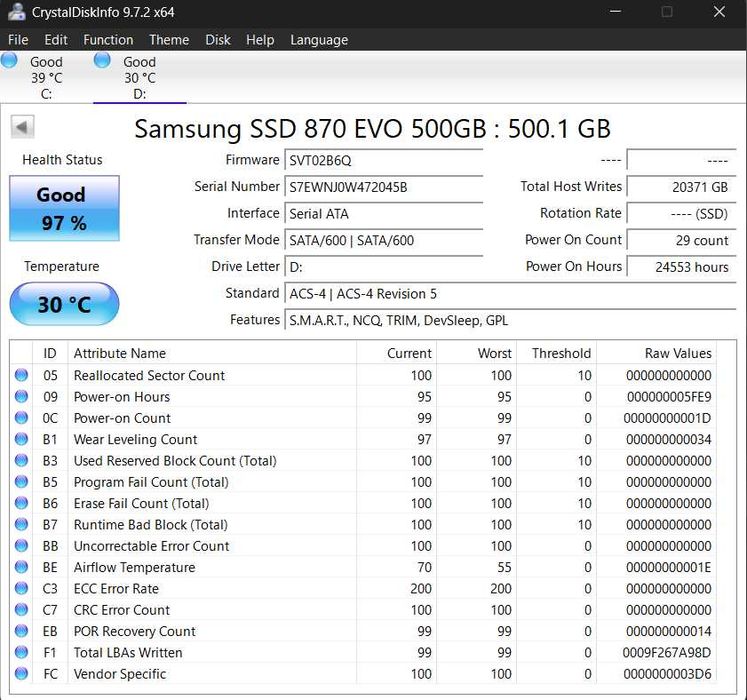Image resolution: width=747 pixels, height=700 pixels.
Task: Click the status orb for drive D:
Action: pos(102,61)
